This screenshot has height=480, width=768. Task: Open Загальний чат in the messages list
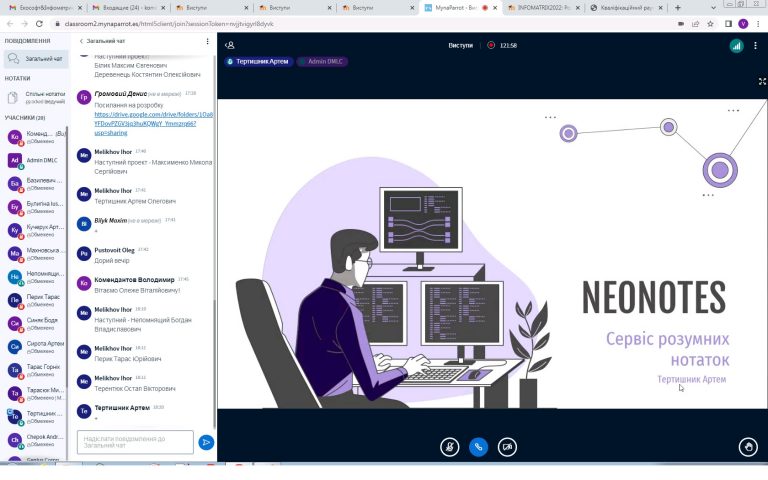tap(43, 59)
